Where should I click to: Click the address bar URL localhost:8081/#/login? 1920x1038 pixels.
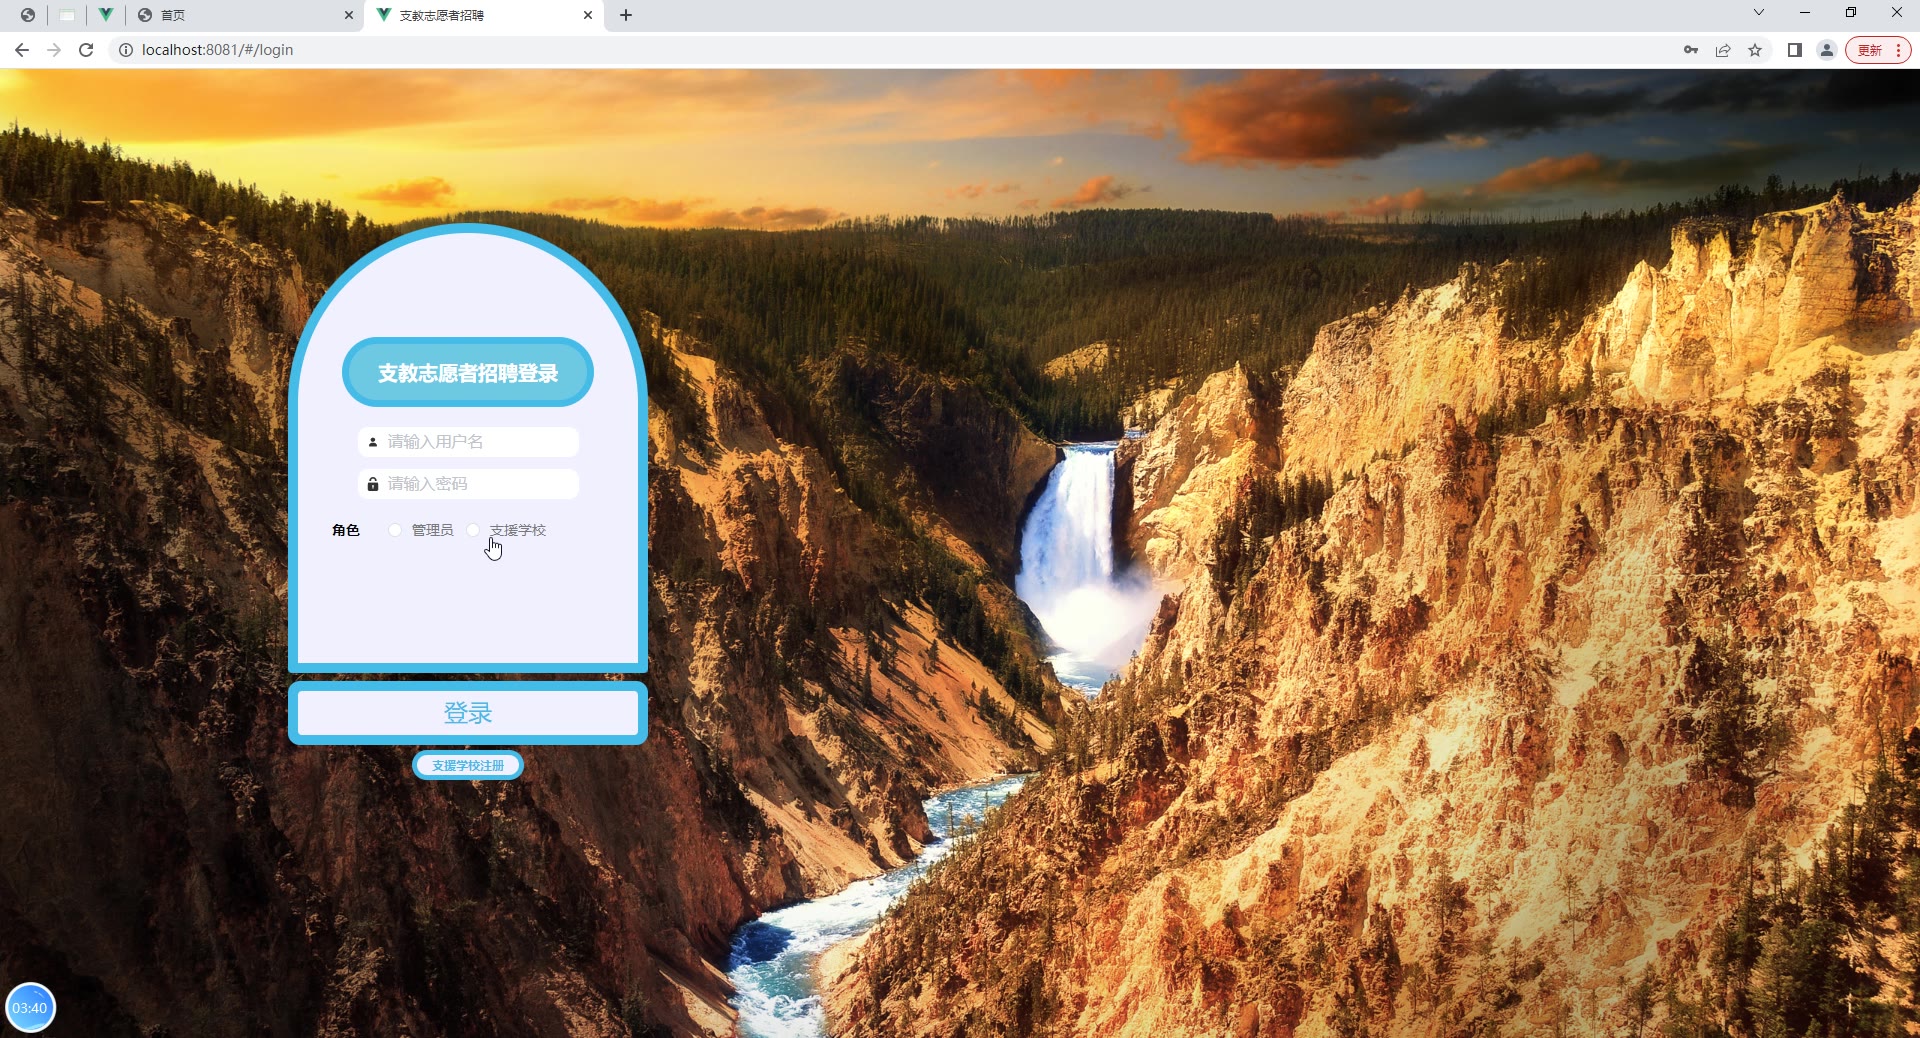click(217, 50)
